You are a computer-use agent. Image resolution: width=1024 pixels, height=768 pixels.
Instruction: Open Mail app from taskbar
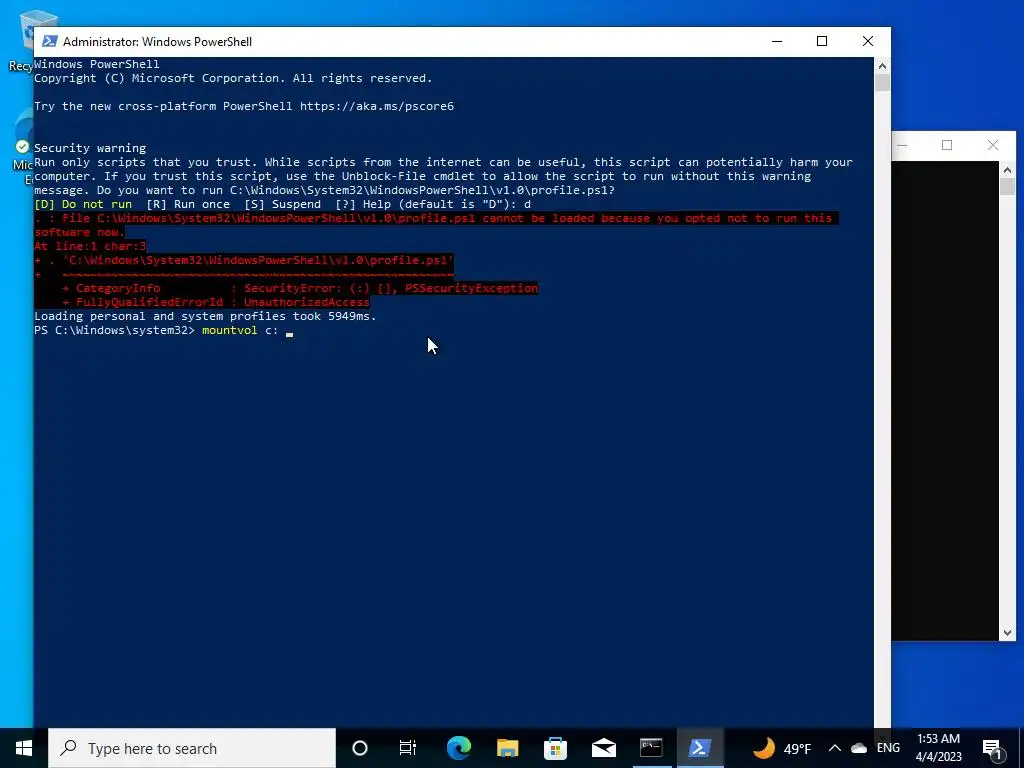(604, 748)
